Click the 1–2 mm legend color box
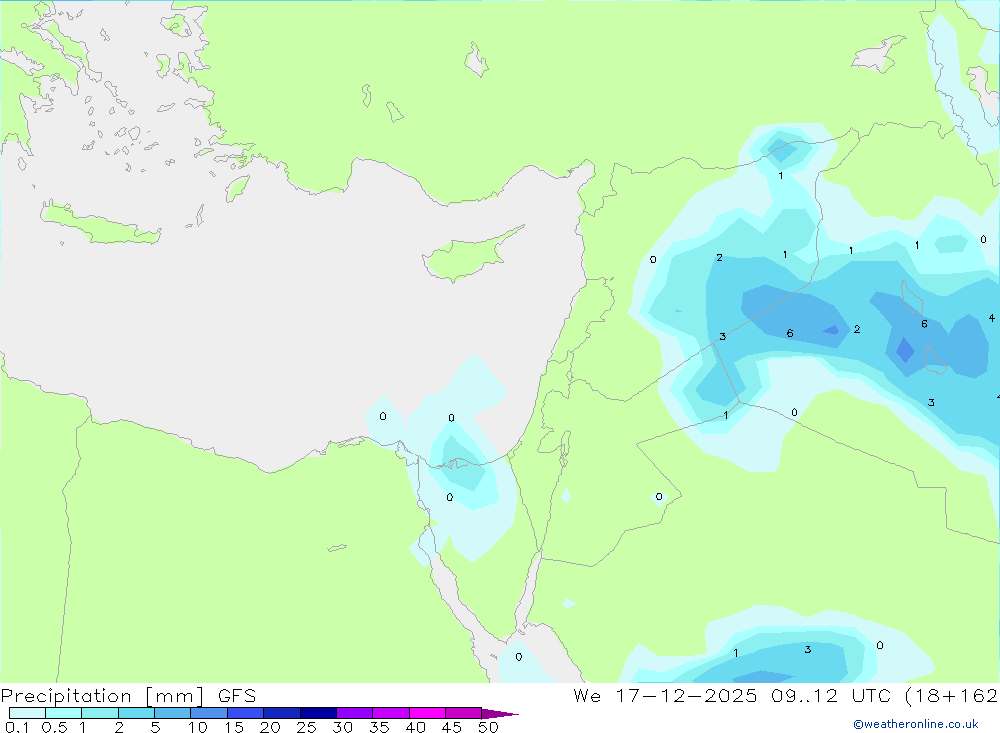The image size is (1000, 733). (x=100, y=713)
